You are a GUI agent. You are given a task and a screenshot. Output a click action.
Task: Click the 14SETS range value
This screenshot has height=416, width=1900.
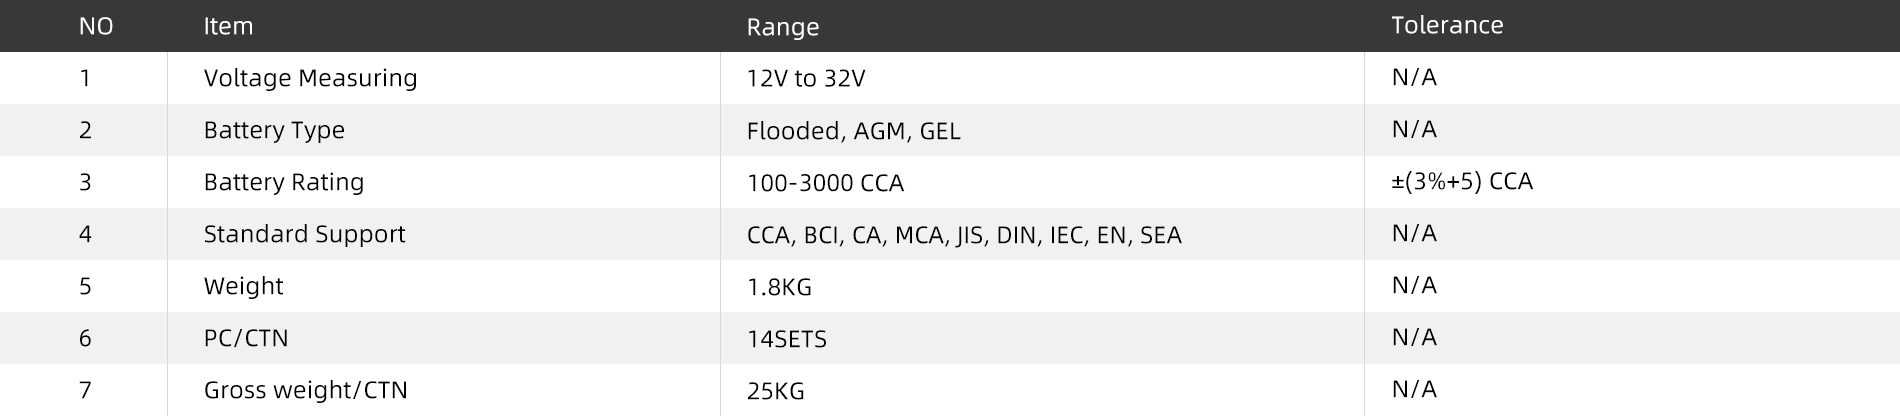click(x=786, y=339)
